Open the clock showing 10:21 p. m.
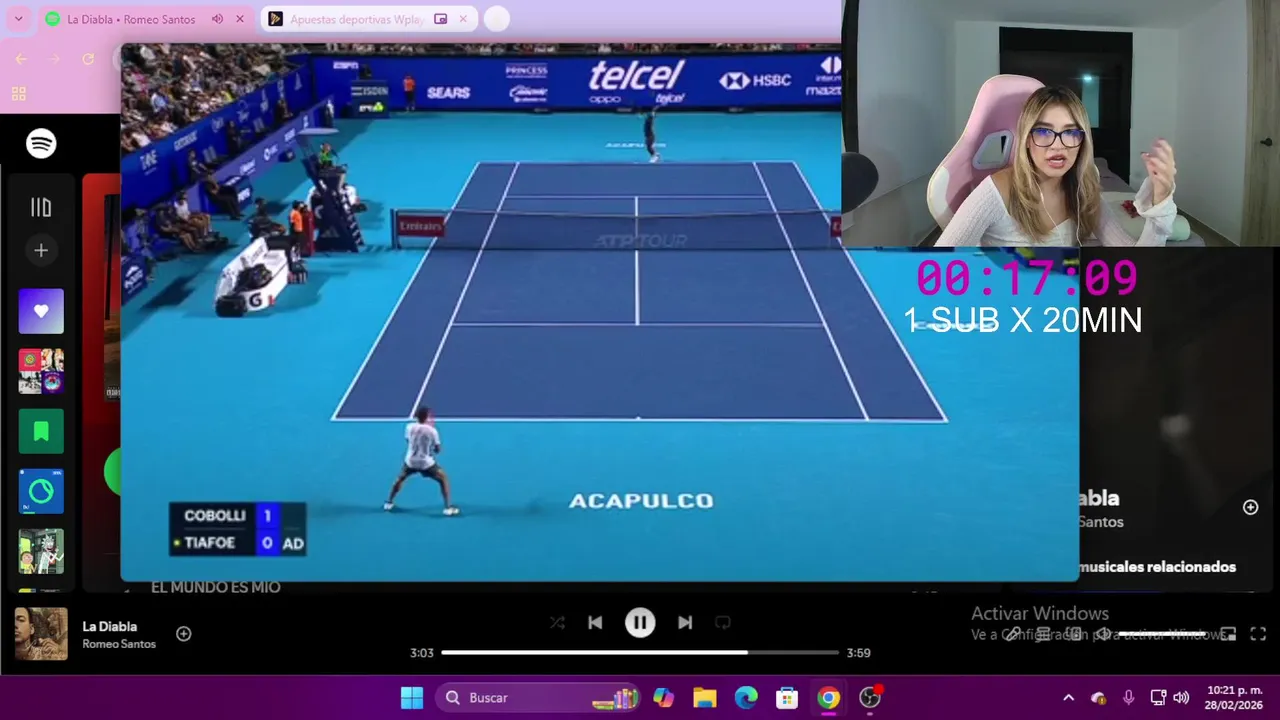 (1234, 698)
